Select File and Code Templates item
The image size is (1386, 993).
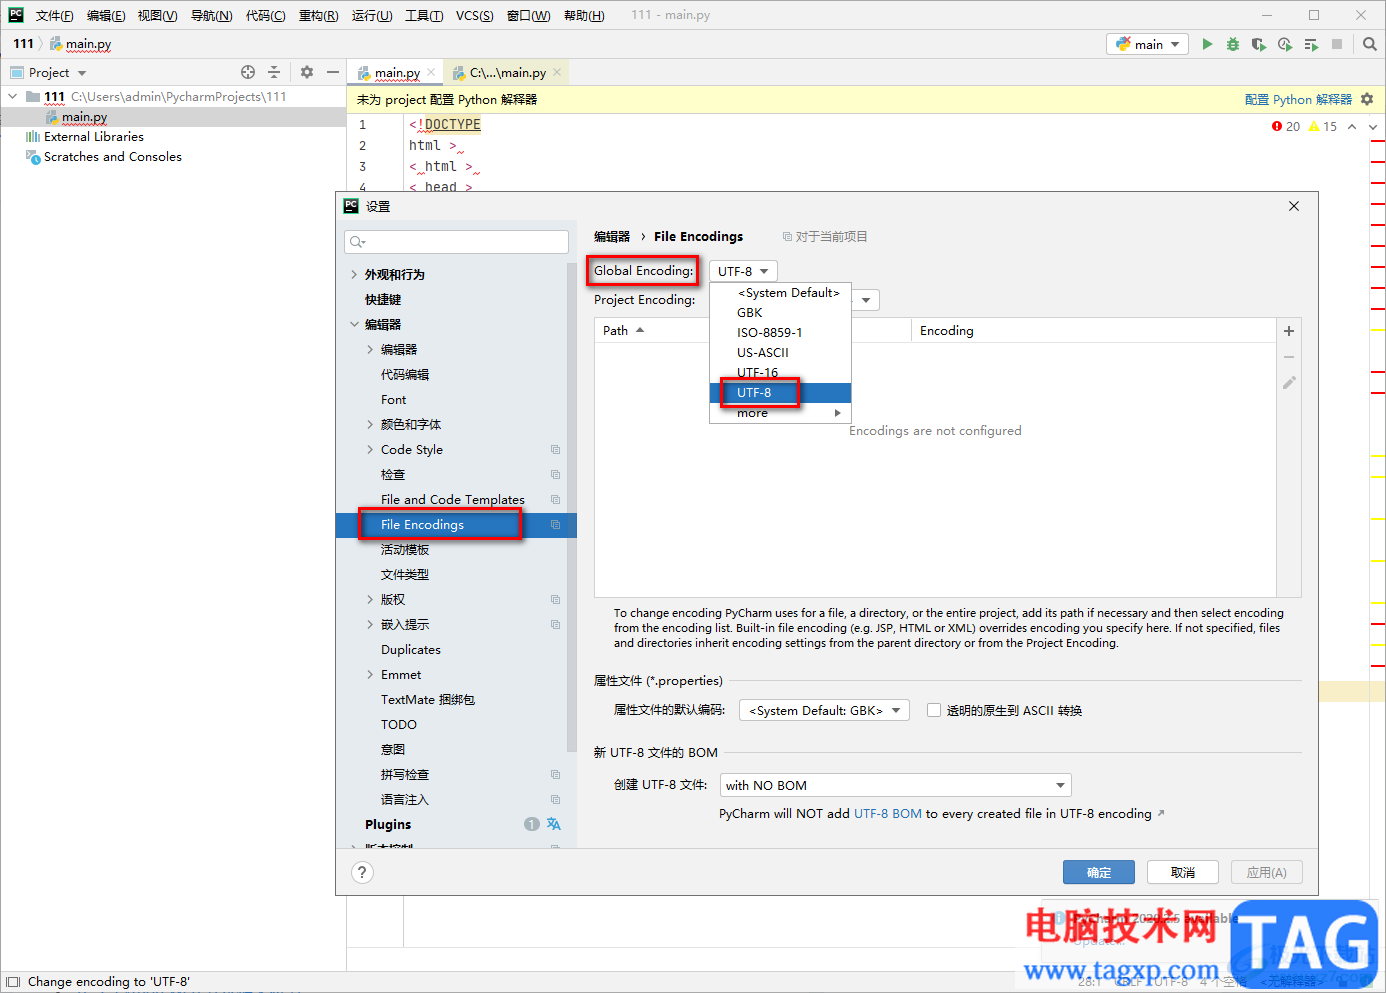pyautogui.click(x=453, y=500)
